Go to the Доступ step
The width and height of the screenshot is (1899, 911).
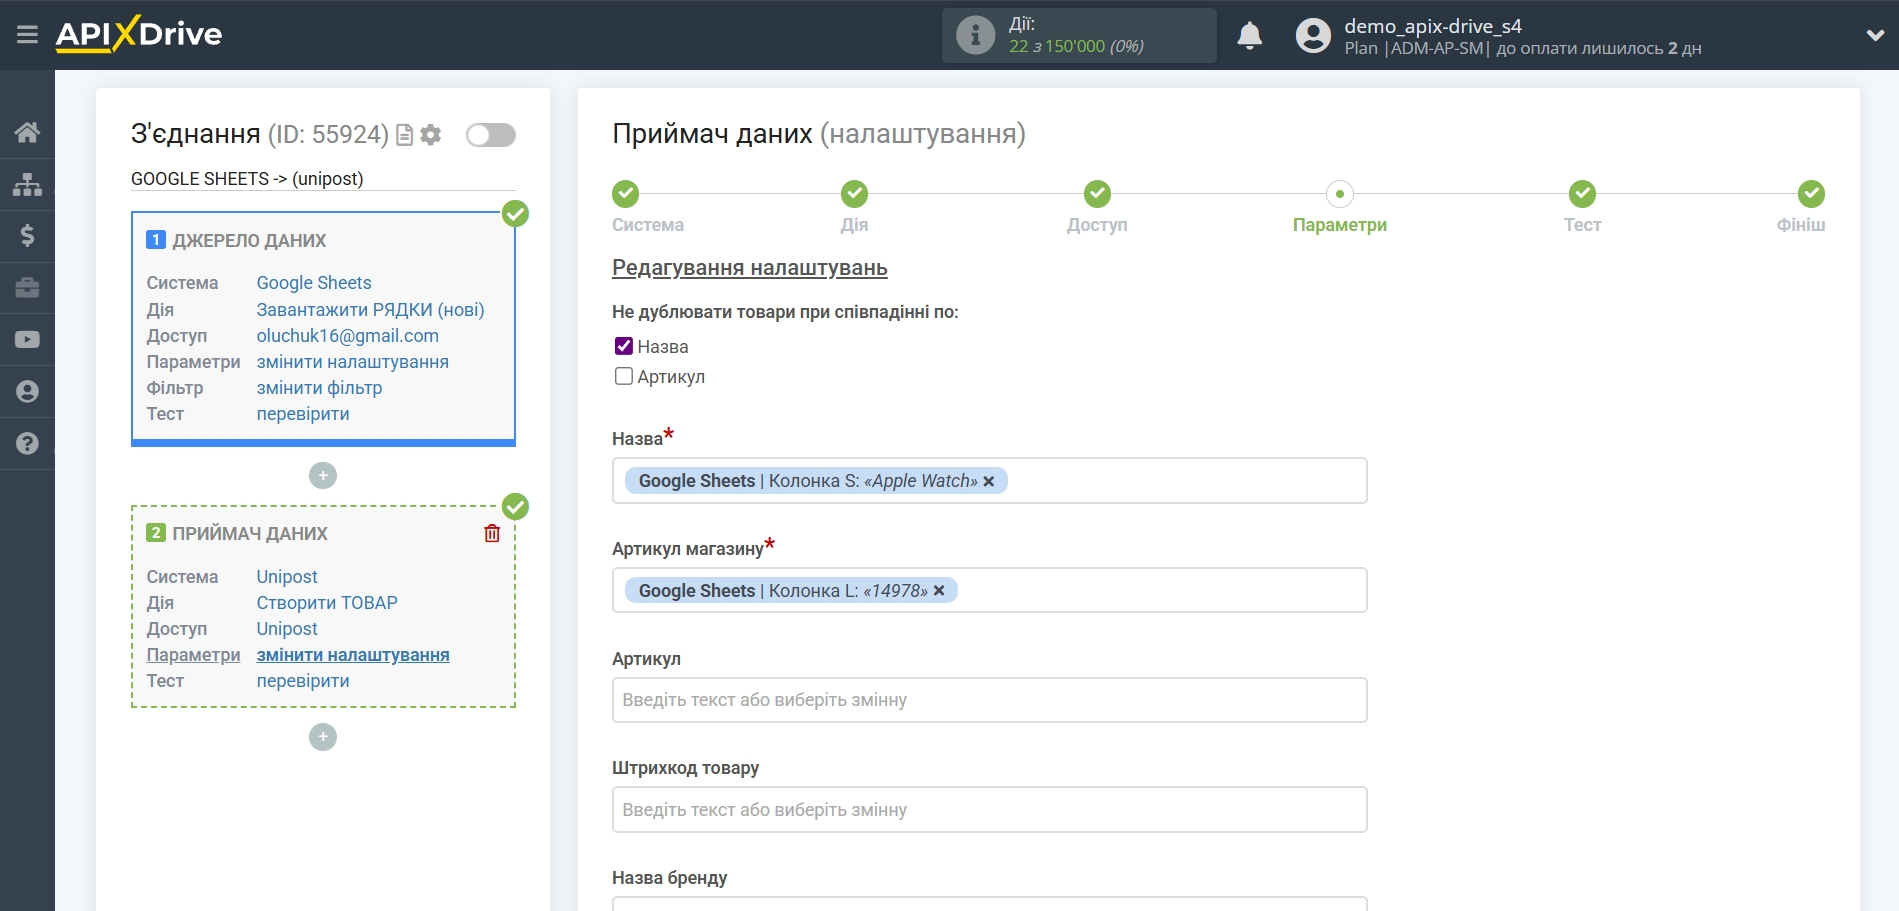point(1097,194)
